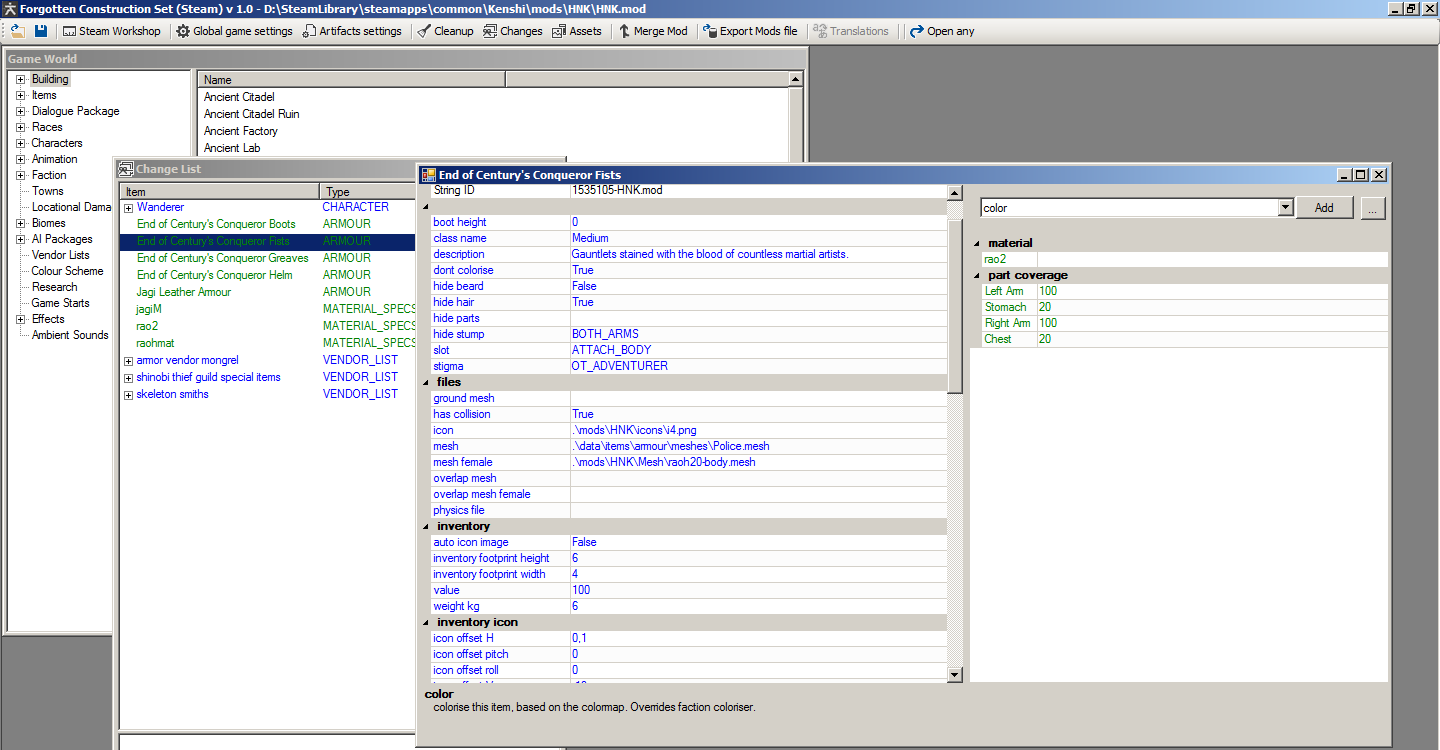Expand skeleton smiths entry
Screen dimensions: 1440x750
point(128,394)
